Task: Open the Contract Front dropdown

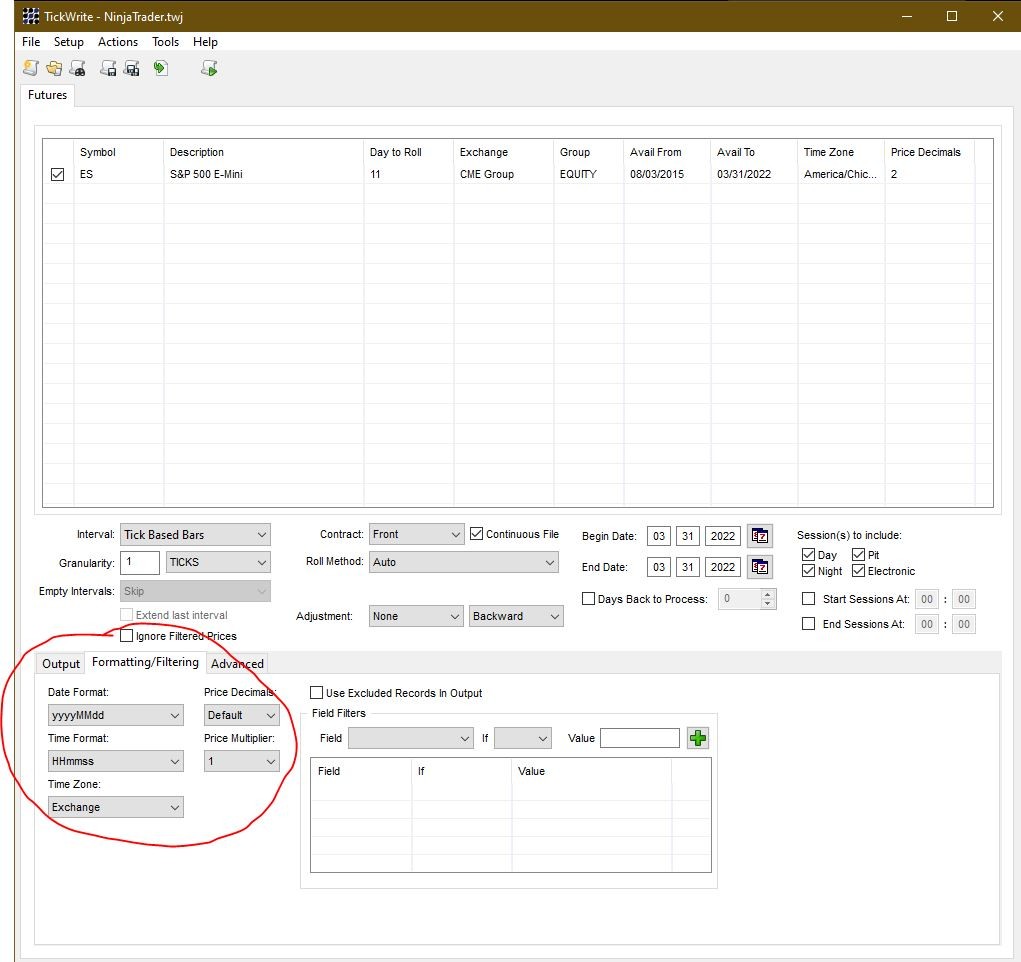Action: click(417, 534)
